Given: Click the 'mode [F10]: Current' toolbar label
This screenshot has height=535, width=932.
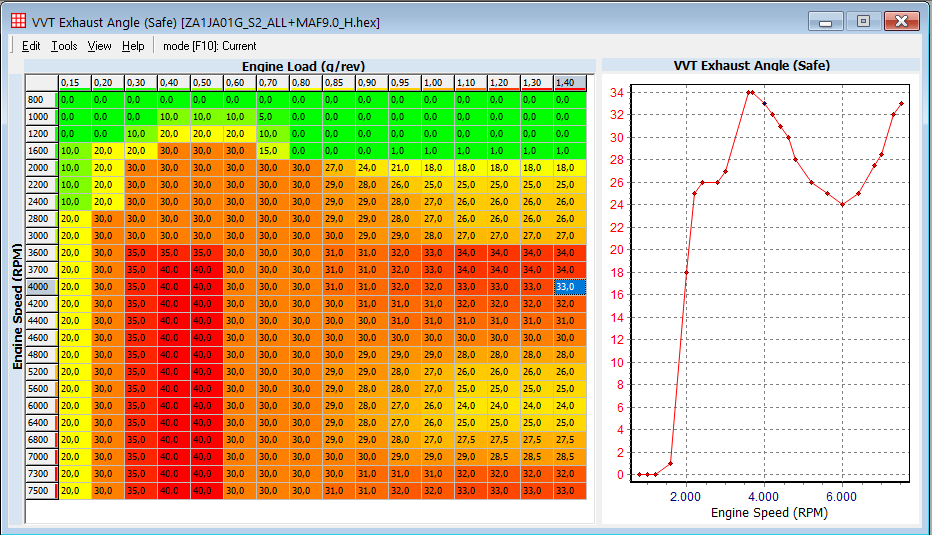Looking at the screenshot, I should coord(209,45).
